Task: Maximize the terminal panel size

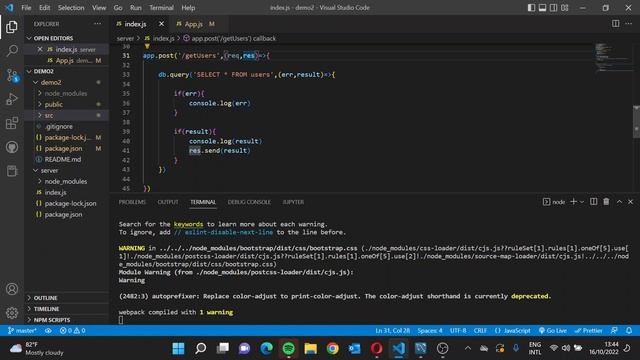Action: point(619,202)
